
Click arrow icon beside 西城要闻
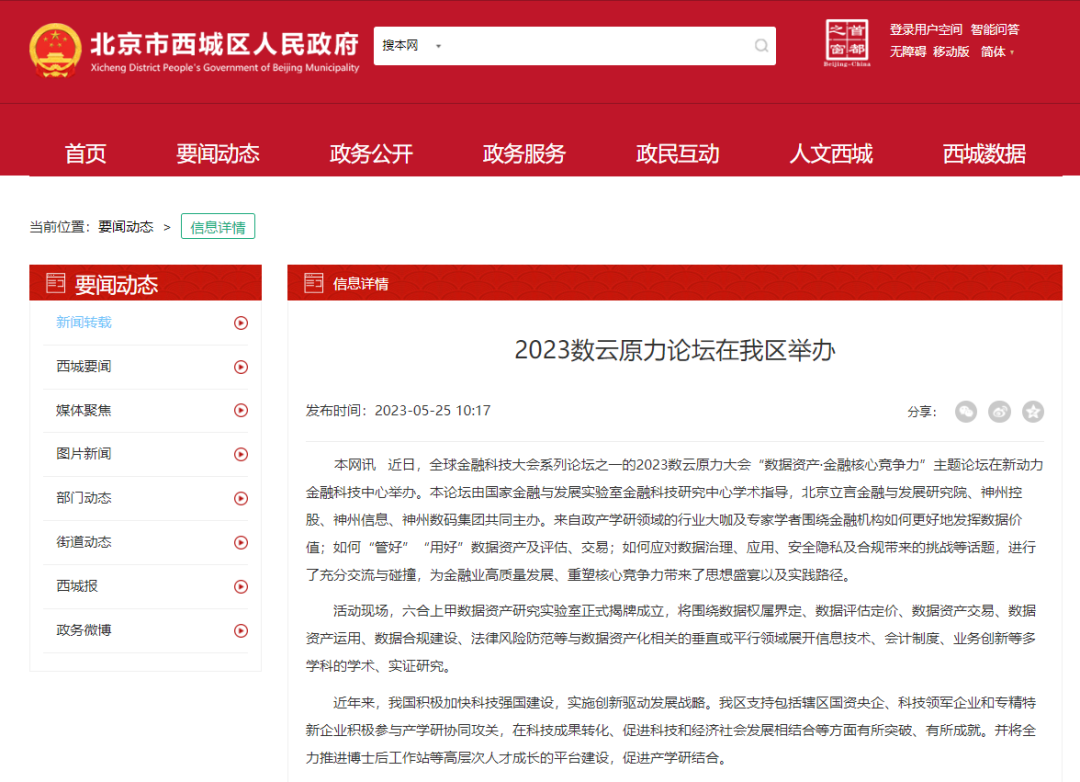coord(240,367)
